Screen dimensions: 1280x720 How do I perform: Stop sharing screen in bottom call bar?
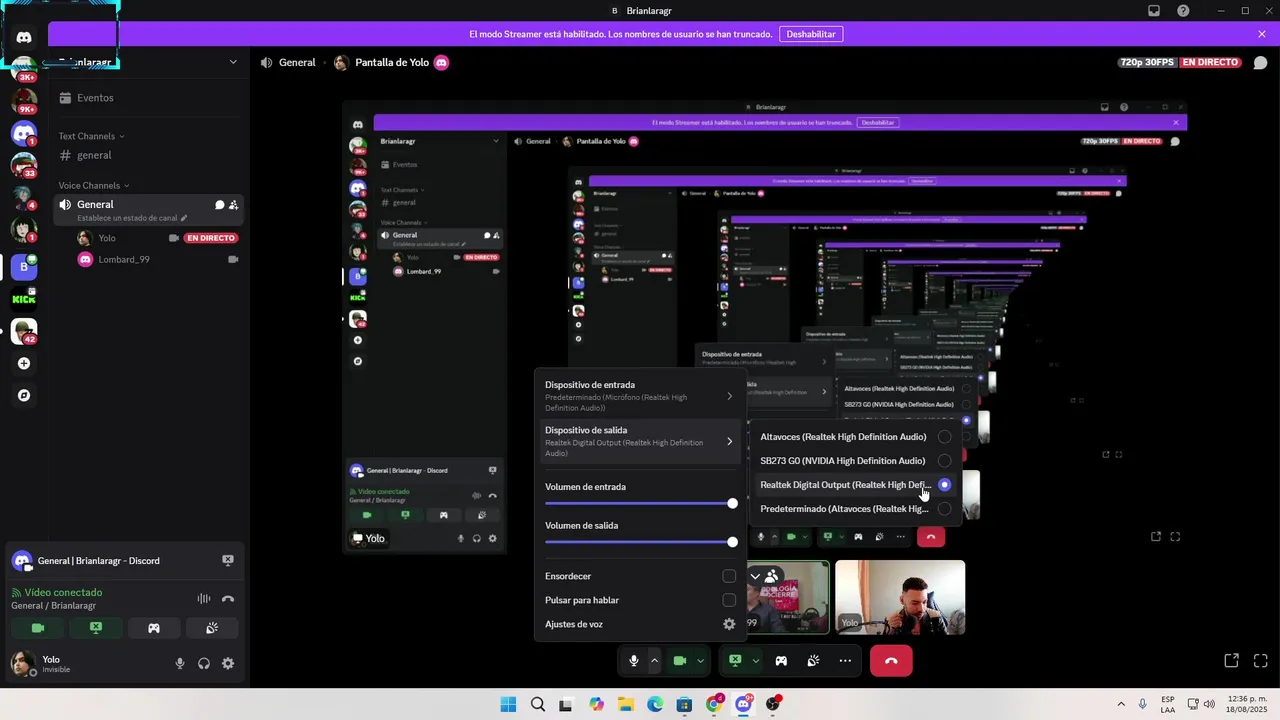click(735, 661)
